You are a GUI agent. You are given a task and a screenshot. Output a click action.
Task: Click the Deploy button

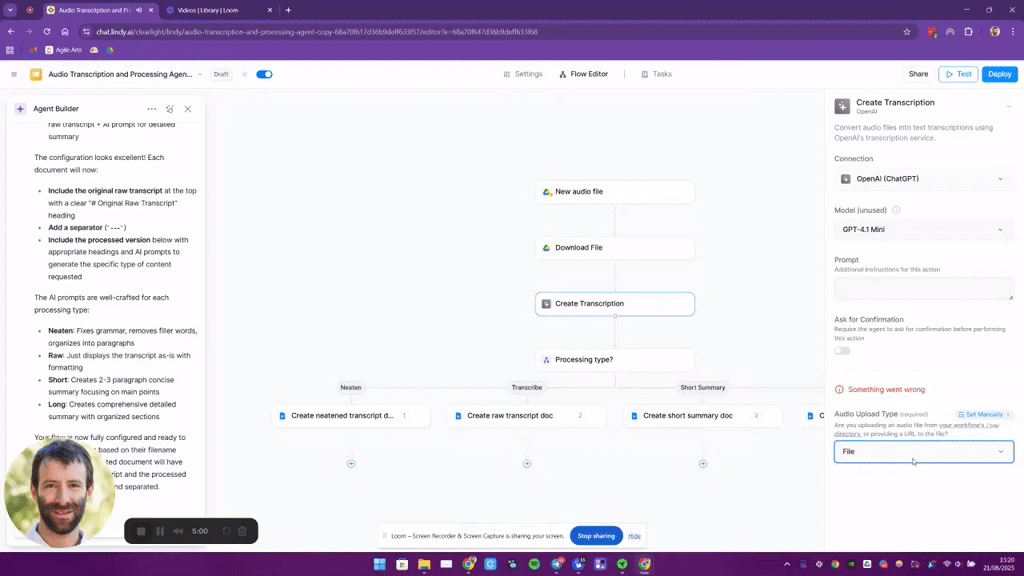point(999,74)
